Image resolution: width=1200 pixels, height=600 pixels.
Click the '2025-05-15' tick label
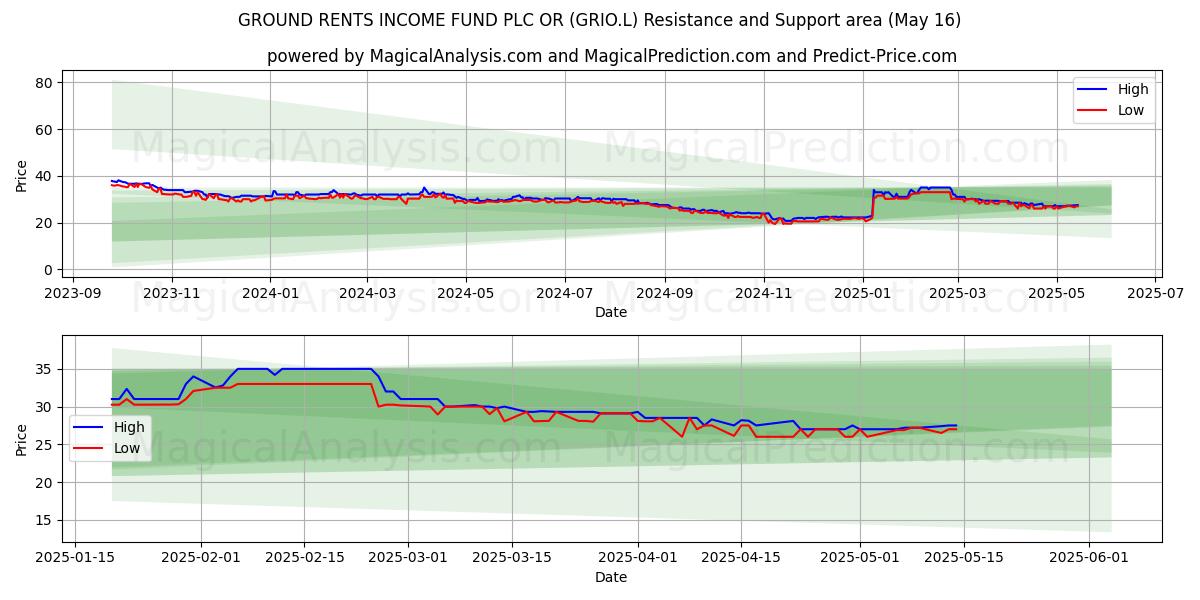(x=963, y=558)
